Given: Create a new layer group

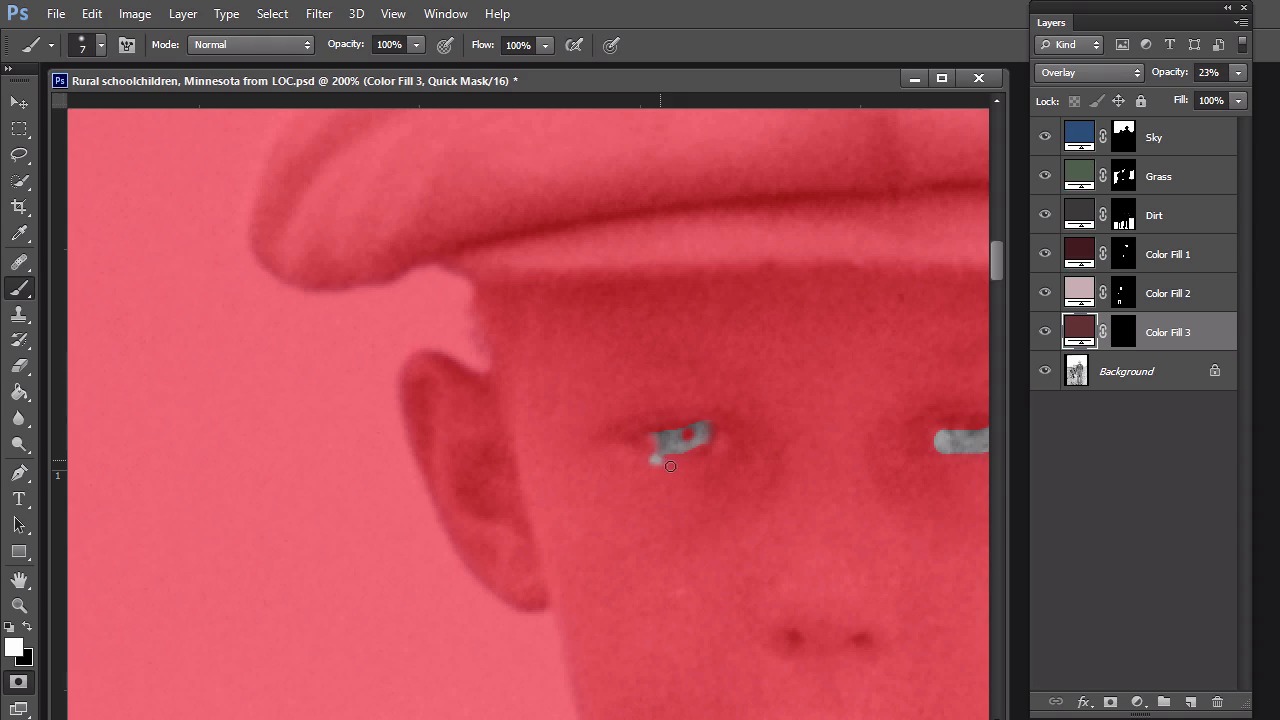Looking at the screenshot, I should pyautogui.click(x=1164, y=702).
